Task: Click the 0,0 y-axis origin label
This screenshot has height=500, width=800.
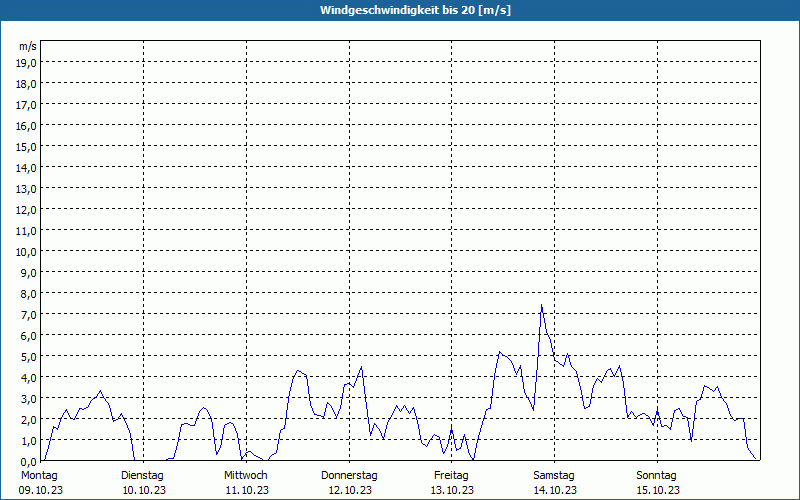Action: [27, 461]
